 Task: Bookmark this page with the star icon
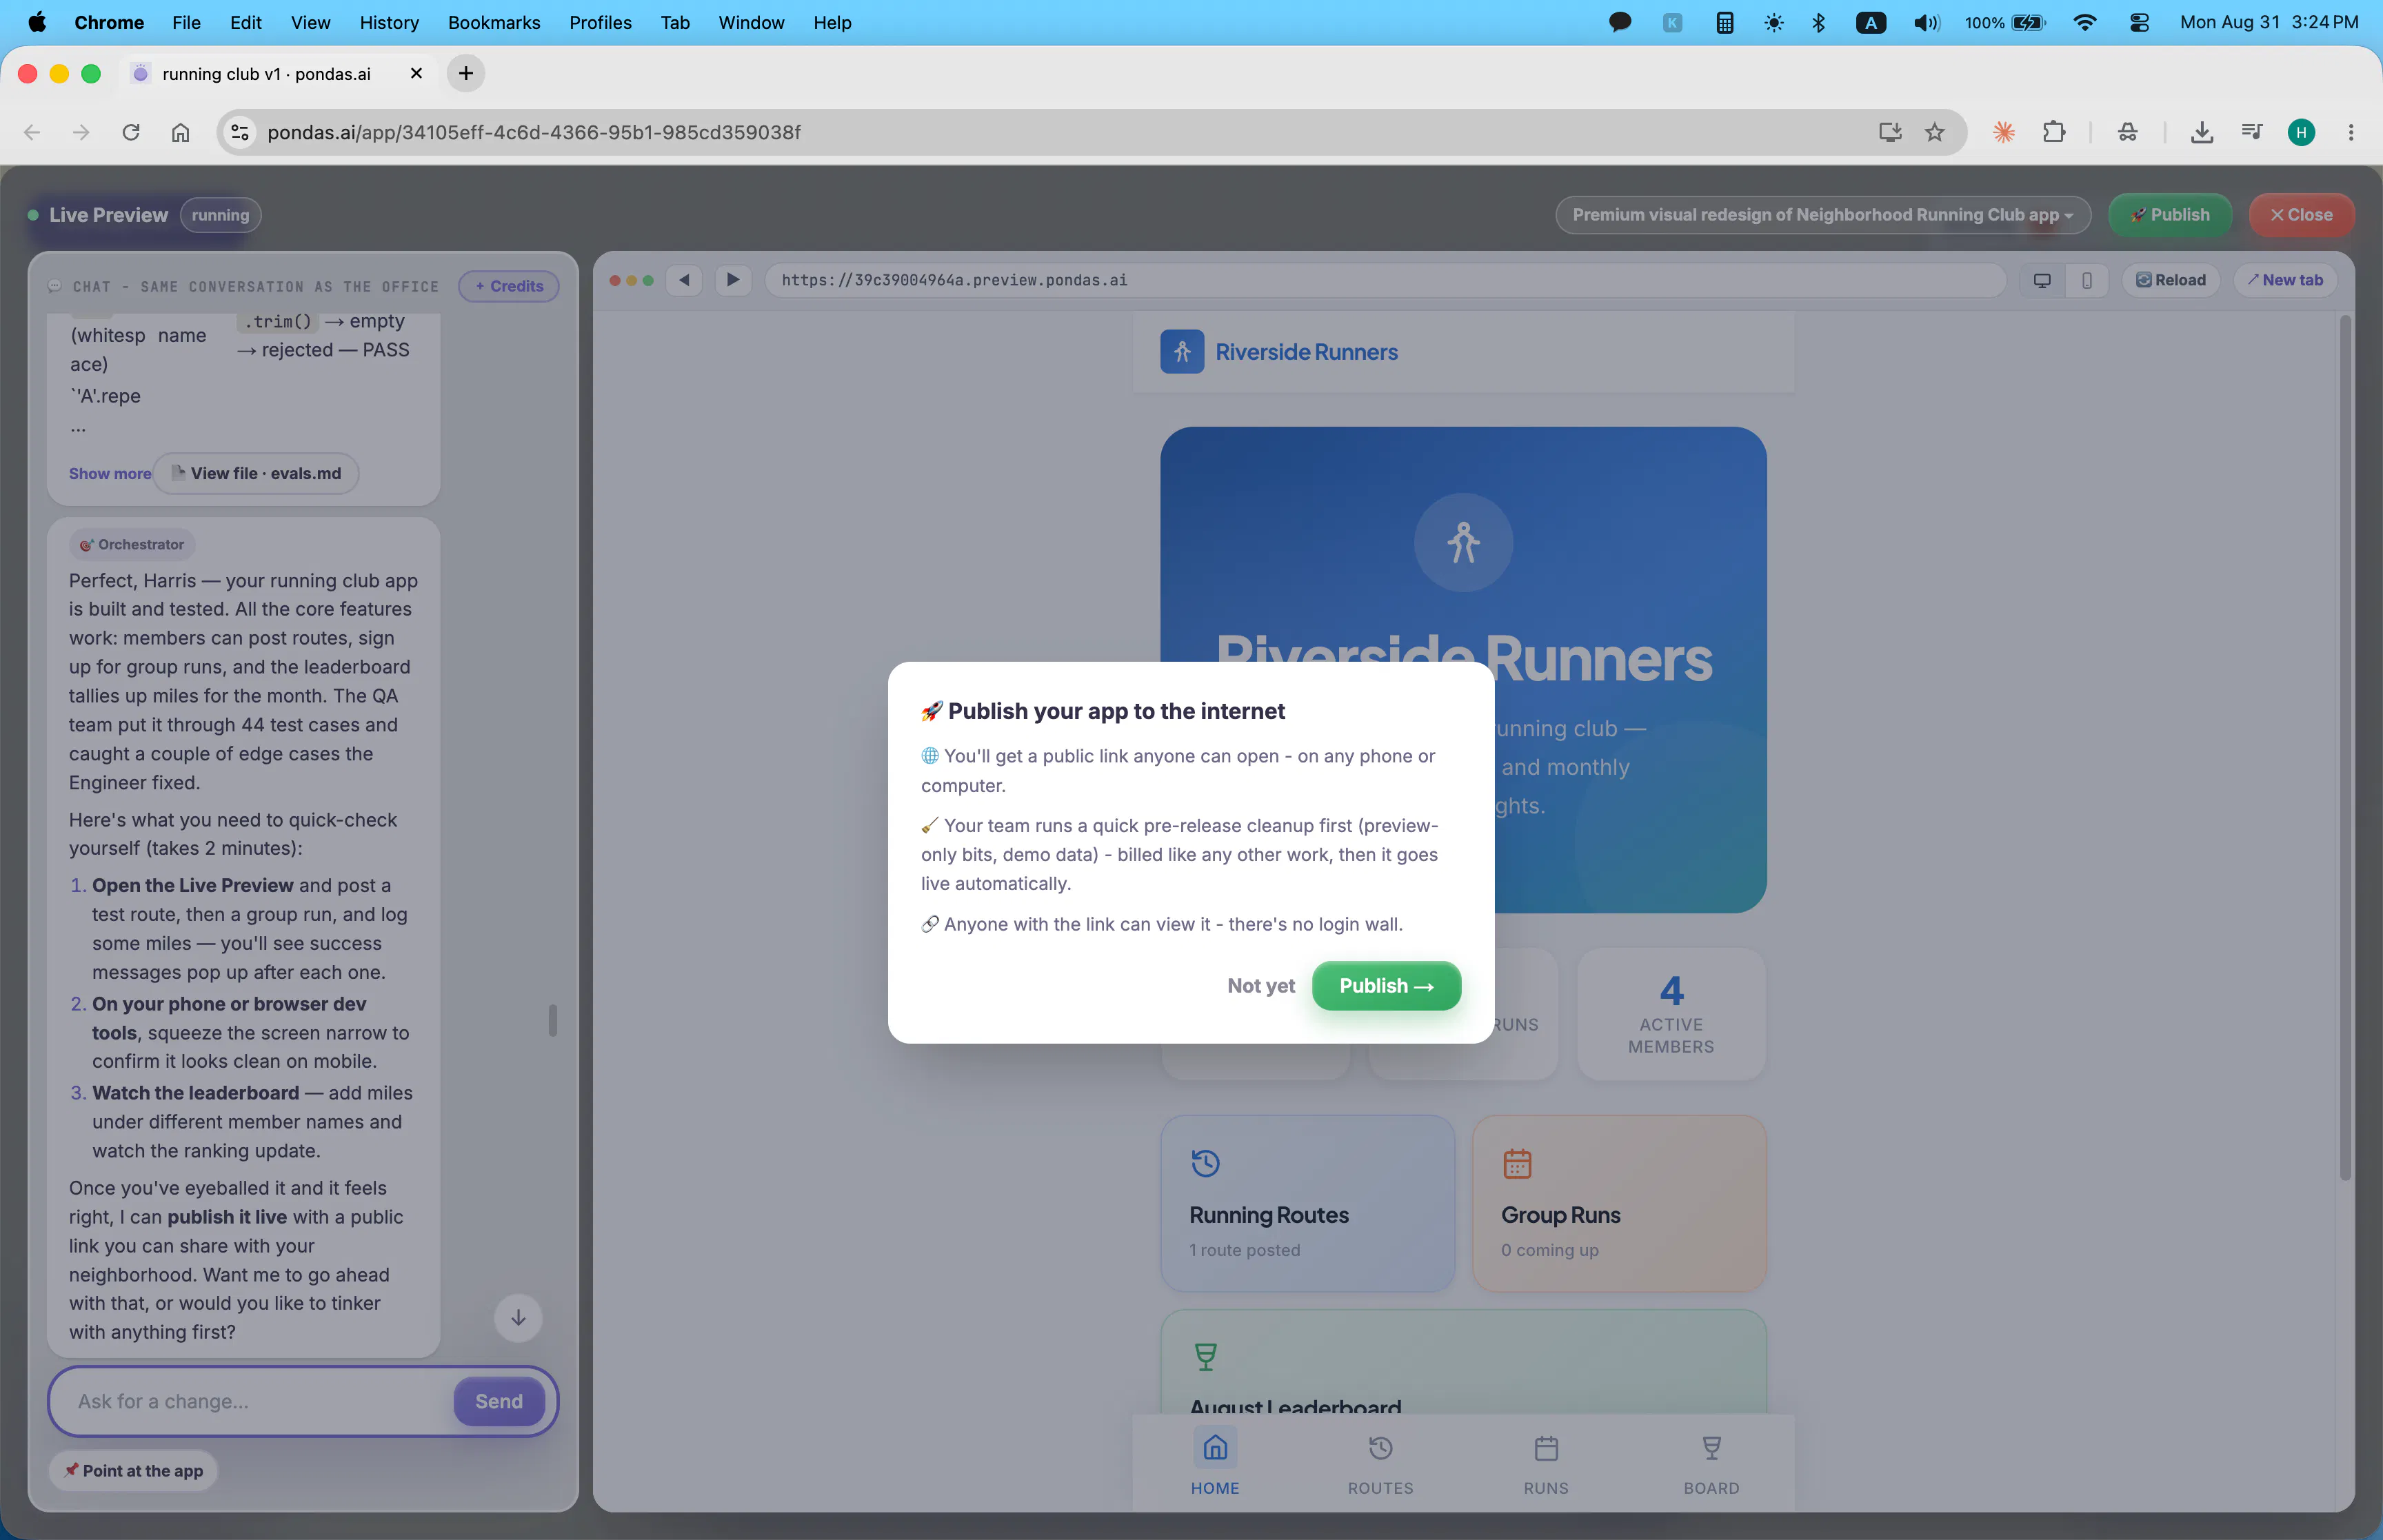coord(1934,132)
